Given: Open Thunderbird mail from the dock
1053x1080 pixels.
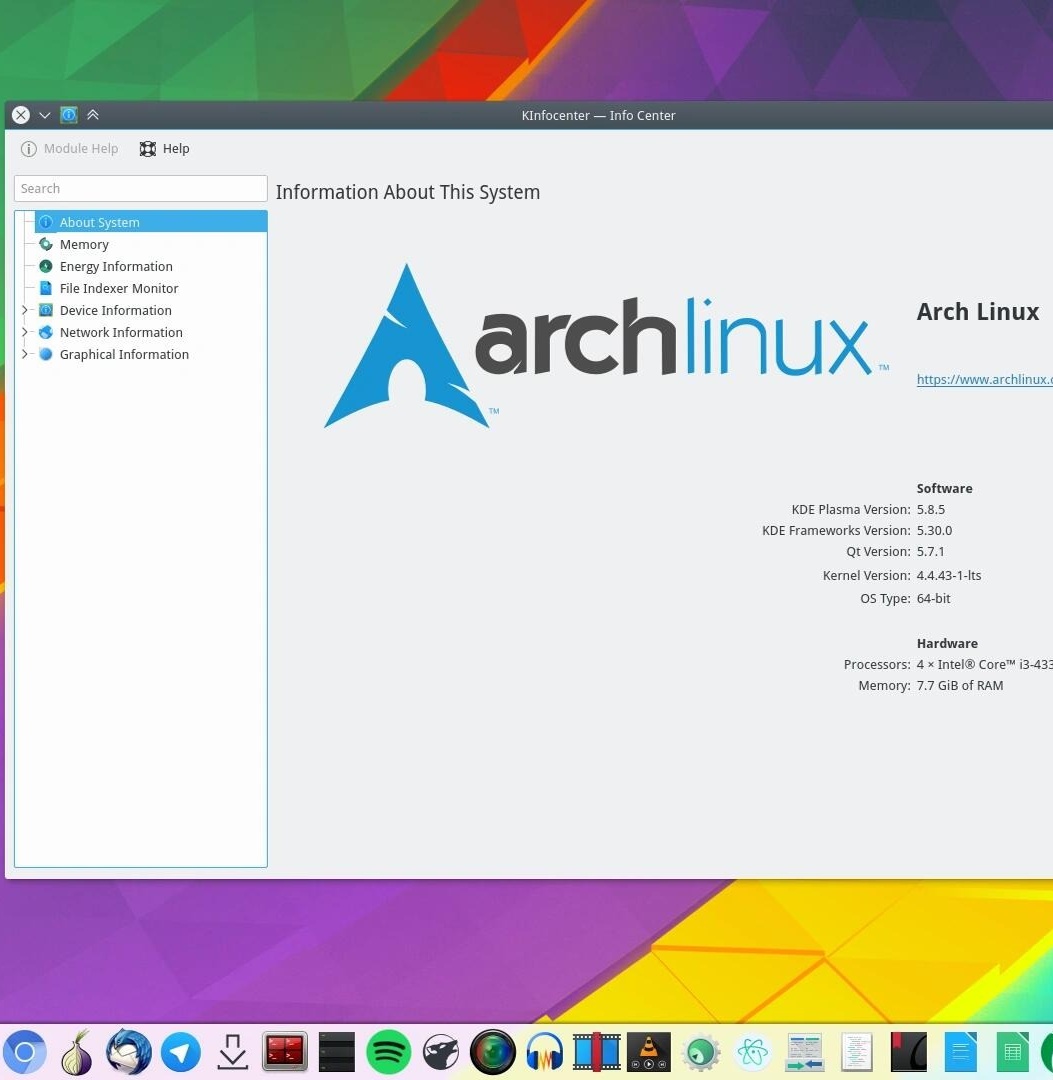Looking at the screenshot, I should (129, 1052).
